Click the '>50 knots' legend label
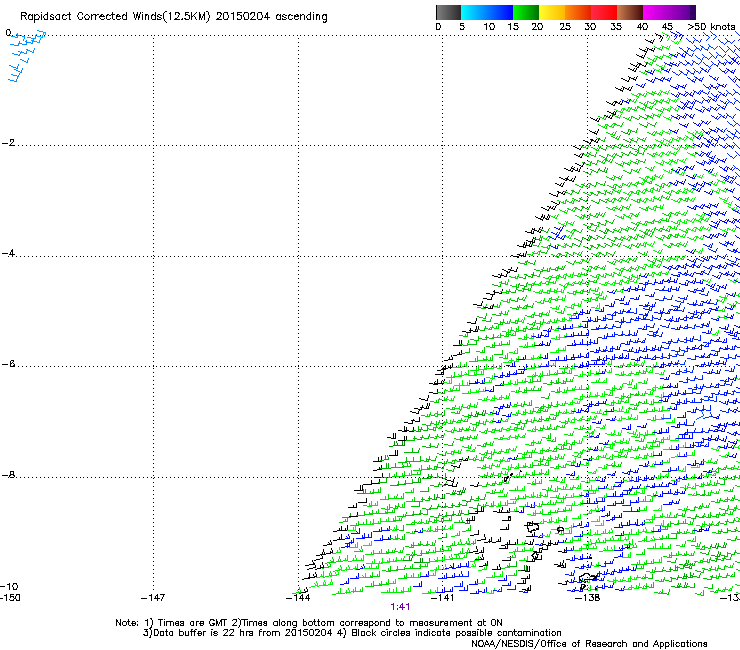 pyautogui.click(x=711, y=27)
